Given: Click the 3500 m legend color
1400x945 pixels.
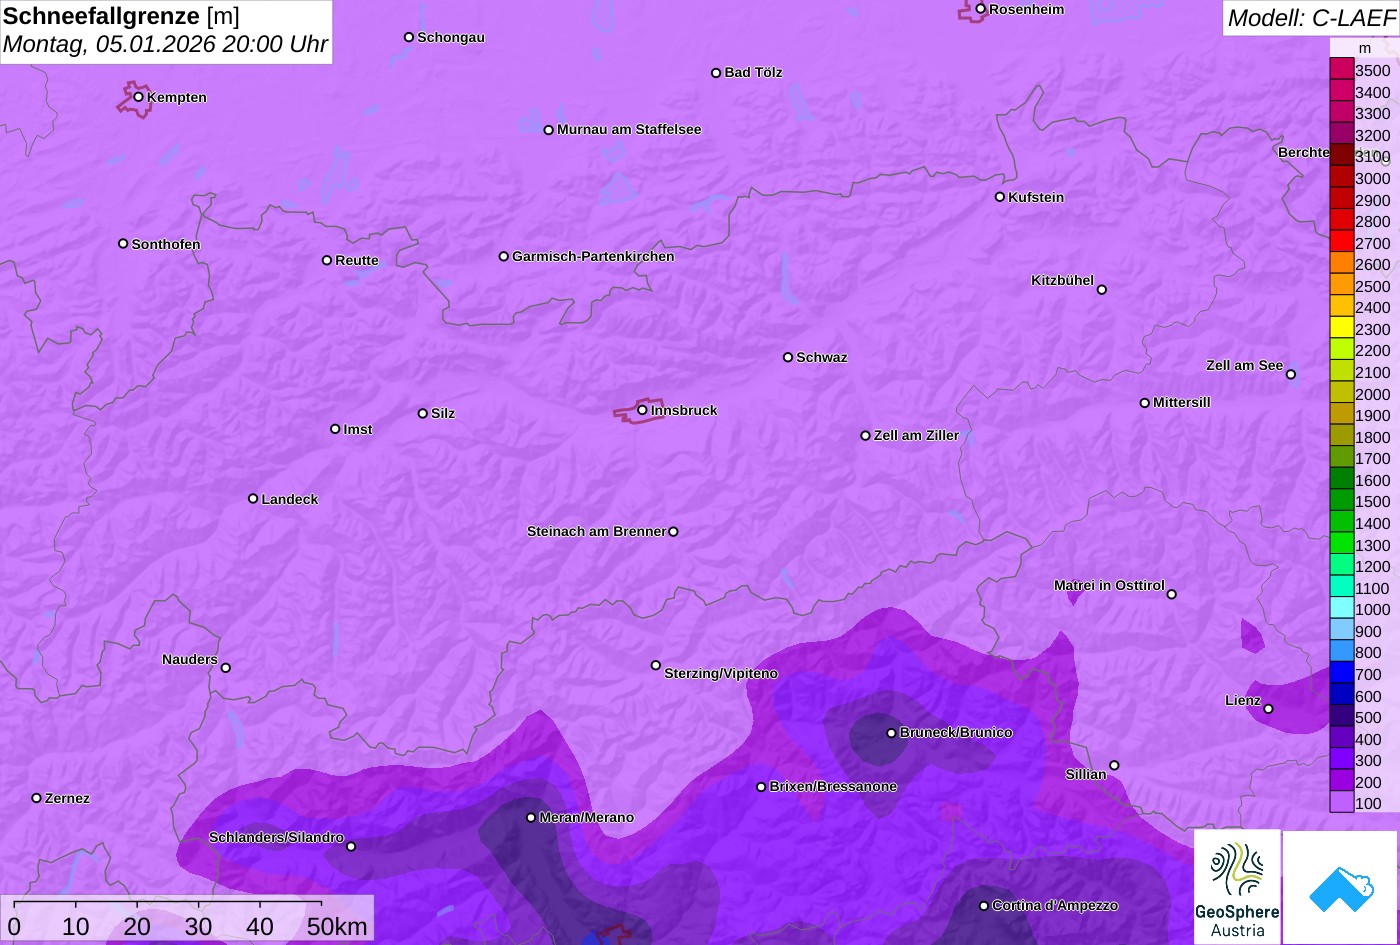Looking at the screenshot, I should click(1342, 70).
